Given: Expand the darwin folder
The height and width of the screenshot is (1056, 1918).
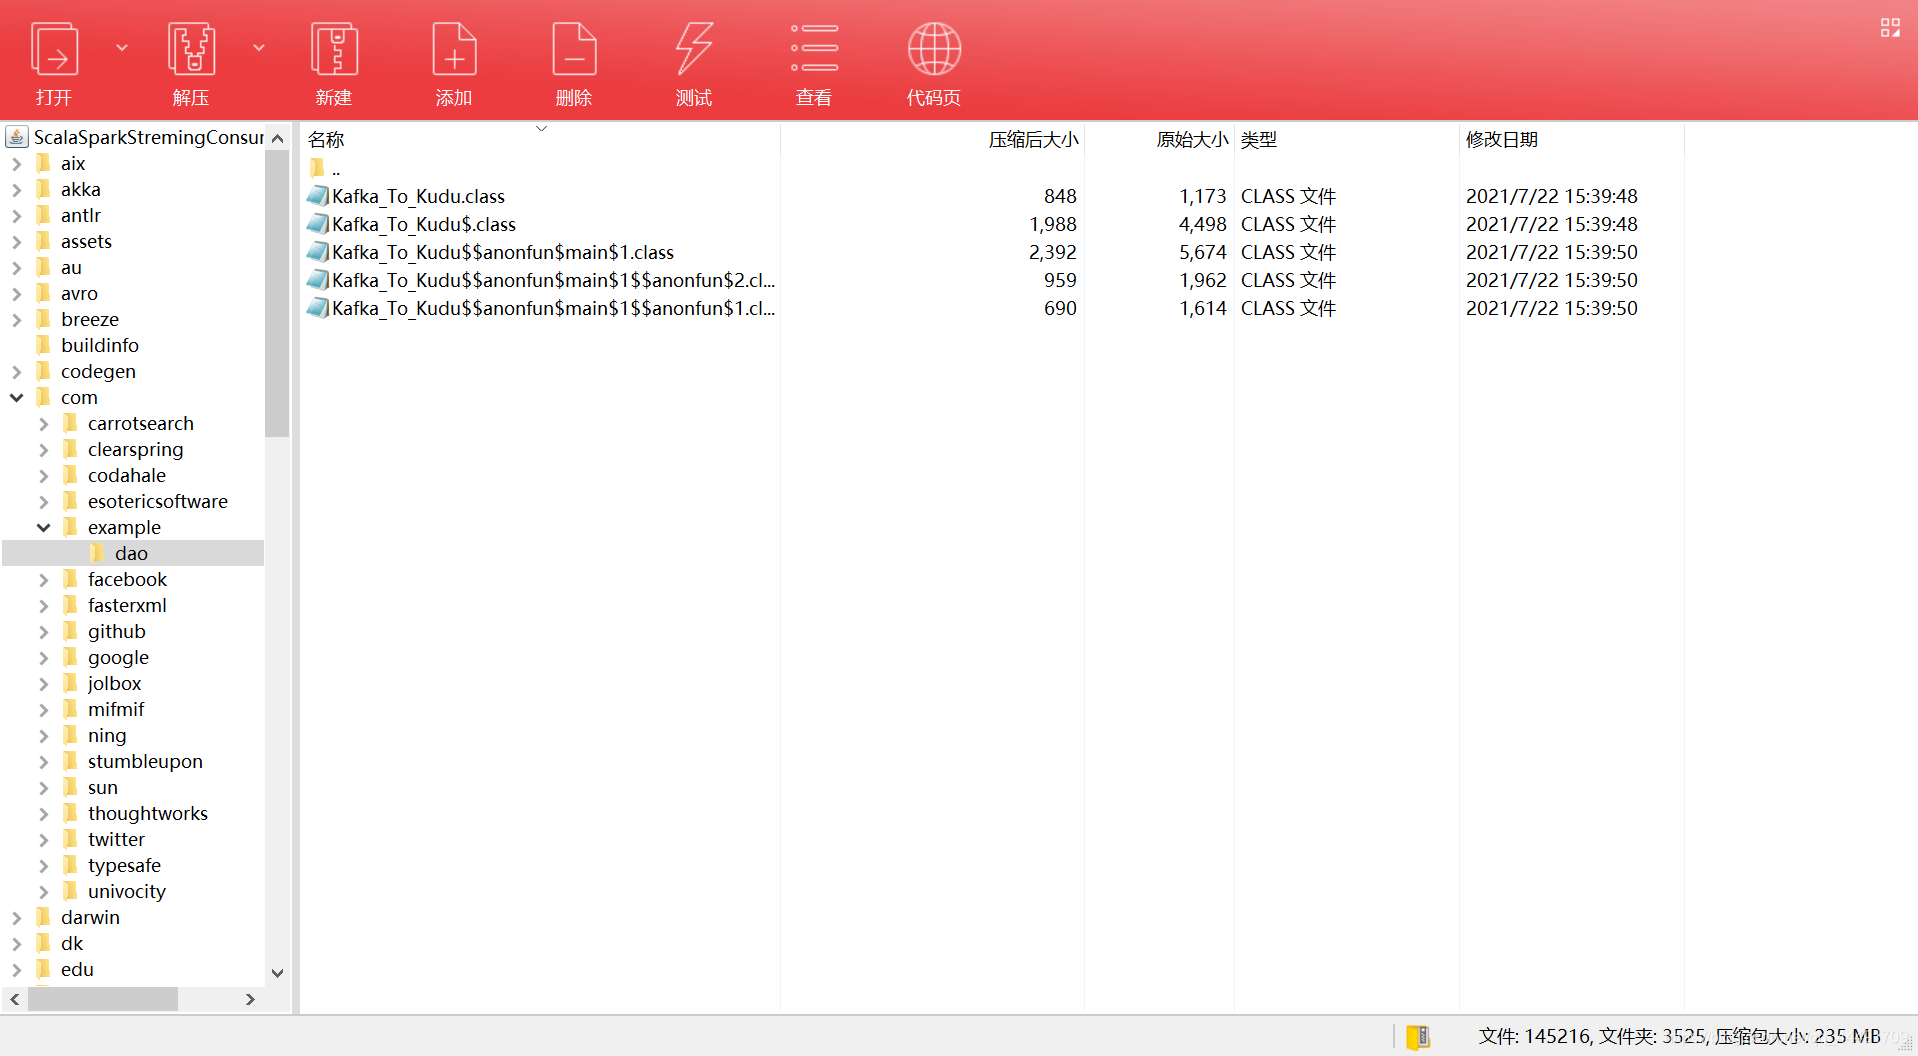Looking at the screenshot, I should pos(17,917).
